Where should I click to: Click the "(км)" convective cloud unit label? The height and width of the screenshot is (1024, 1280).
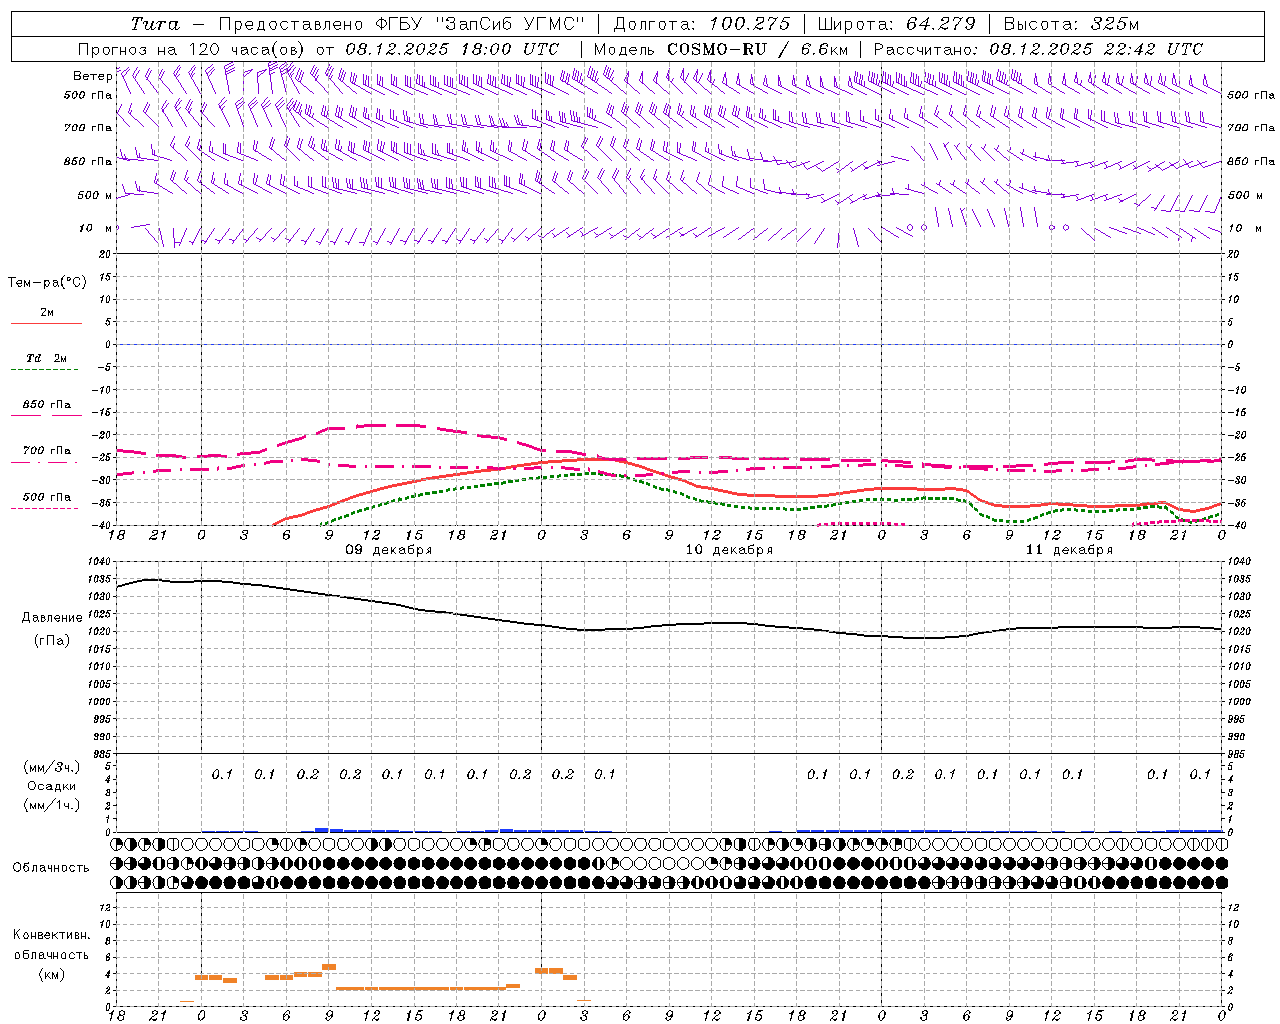[51, 974]
